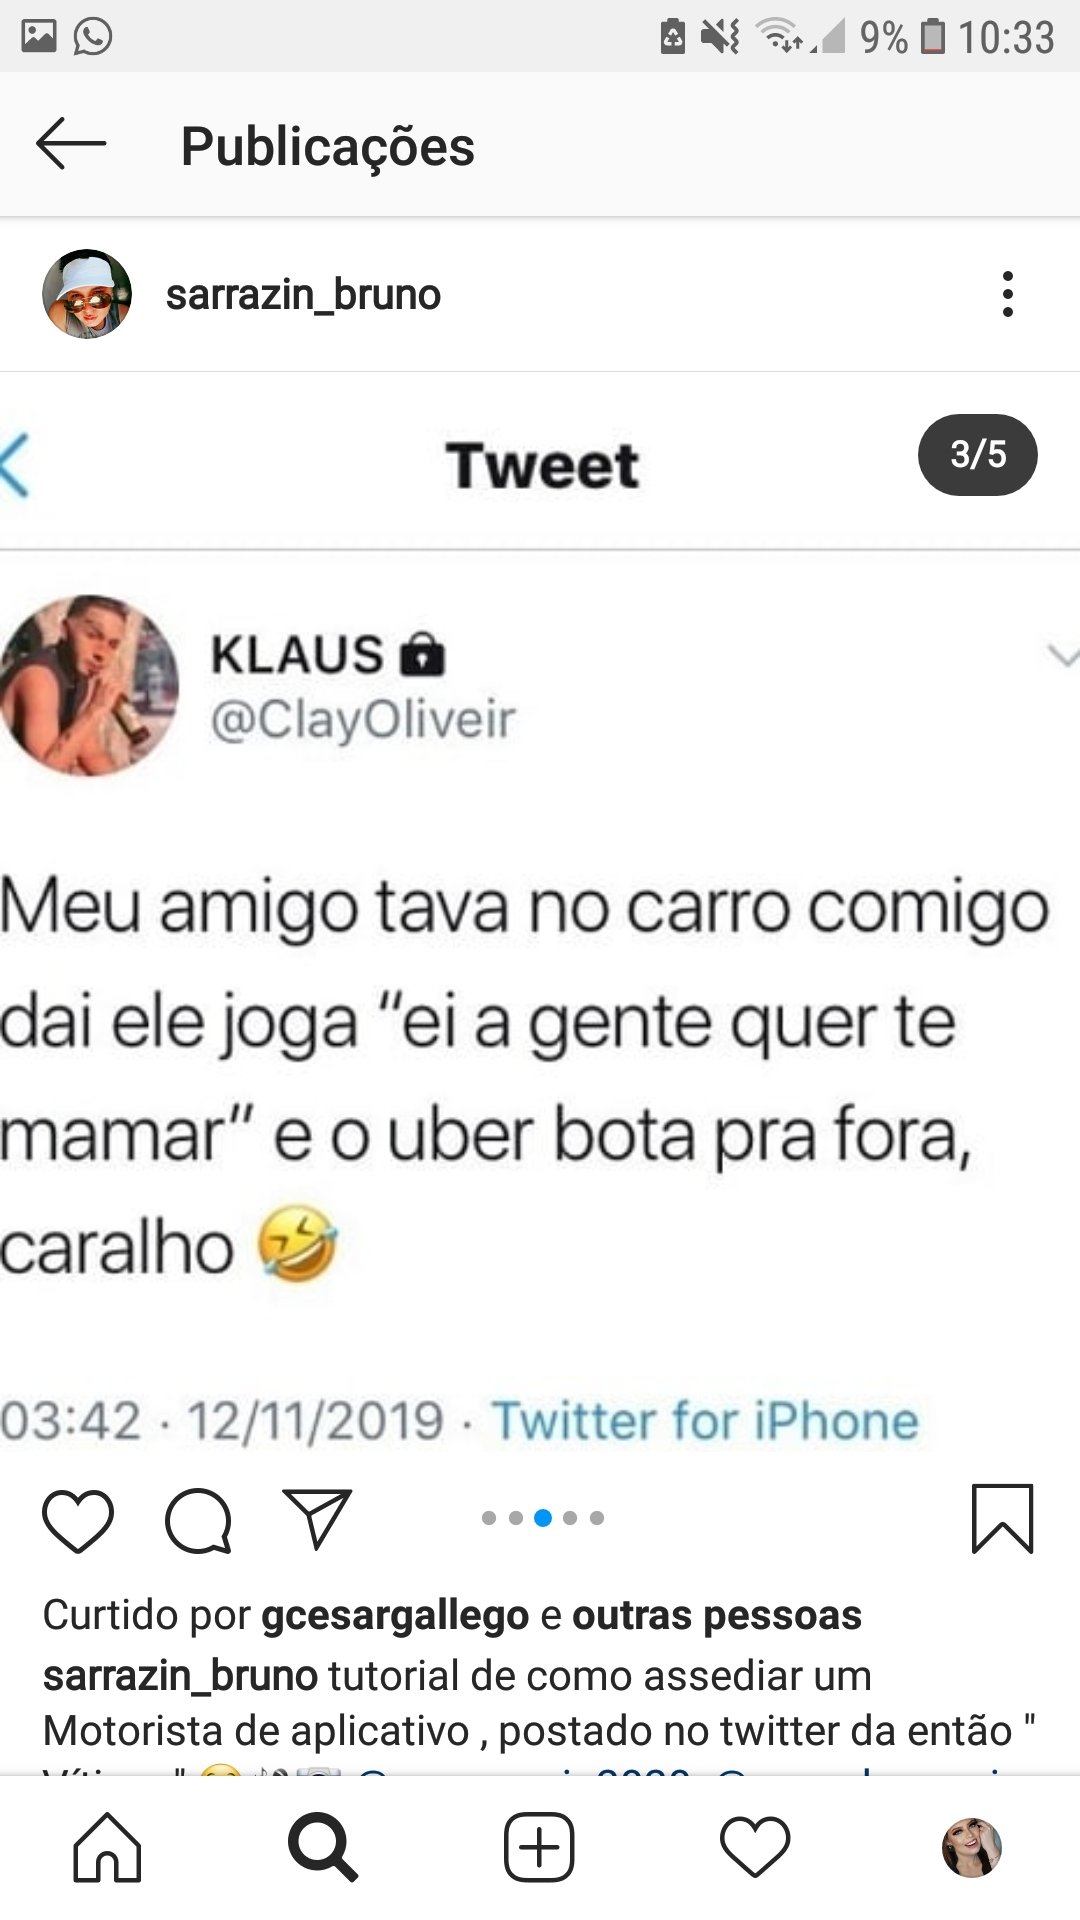
Task: Go back using the arrow beside Publicações
Action: pyautogui.click(x=71, y=145)
